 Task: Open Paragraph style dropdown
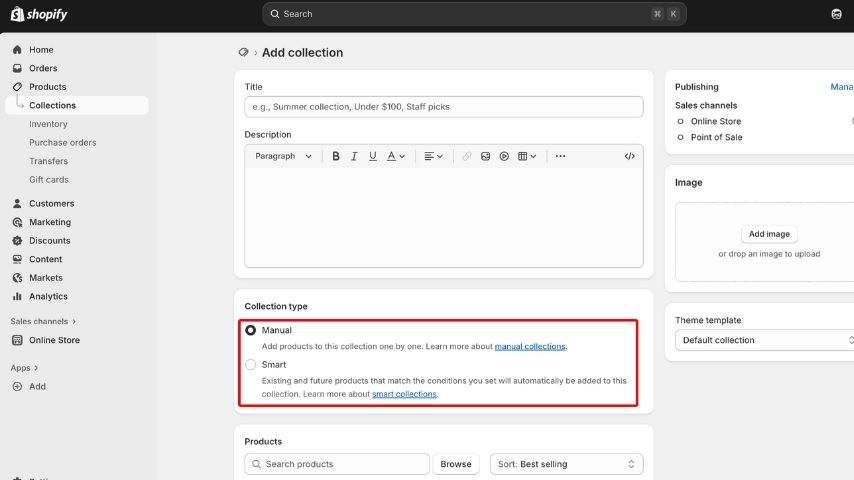pos(283,156)
